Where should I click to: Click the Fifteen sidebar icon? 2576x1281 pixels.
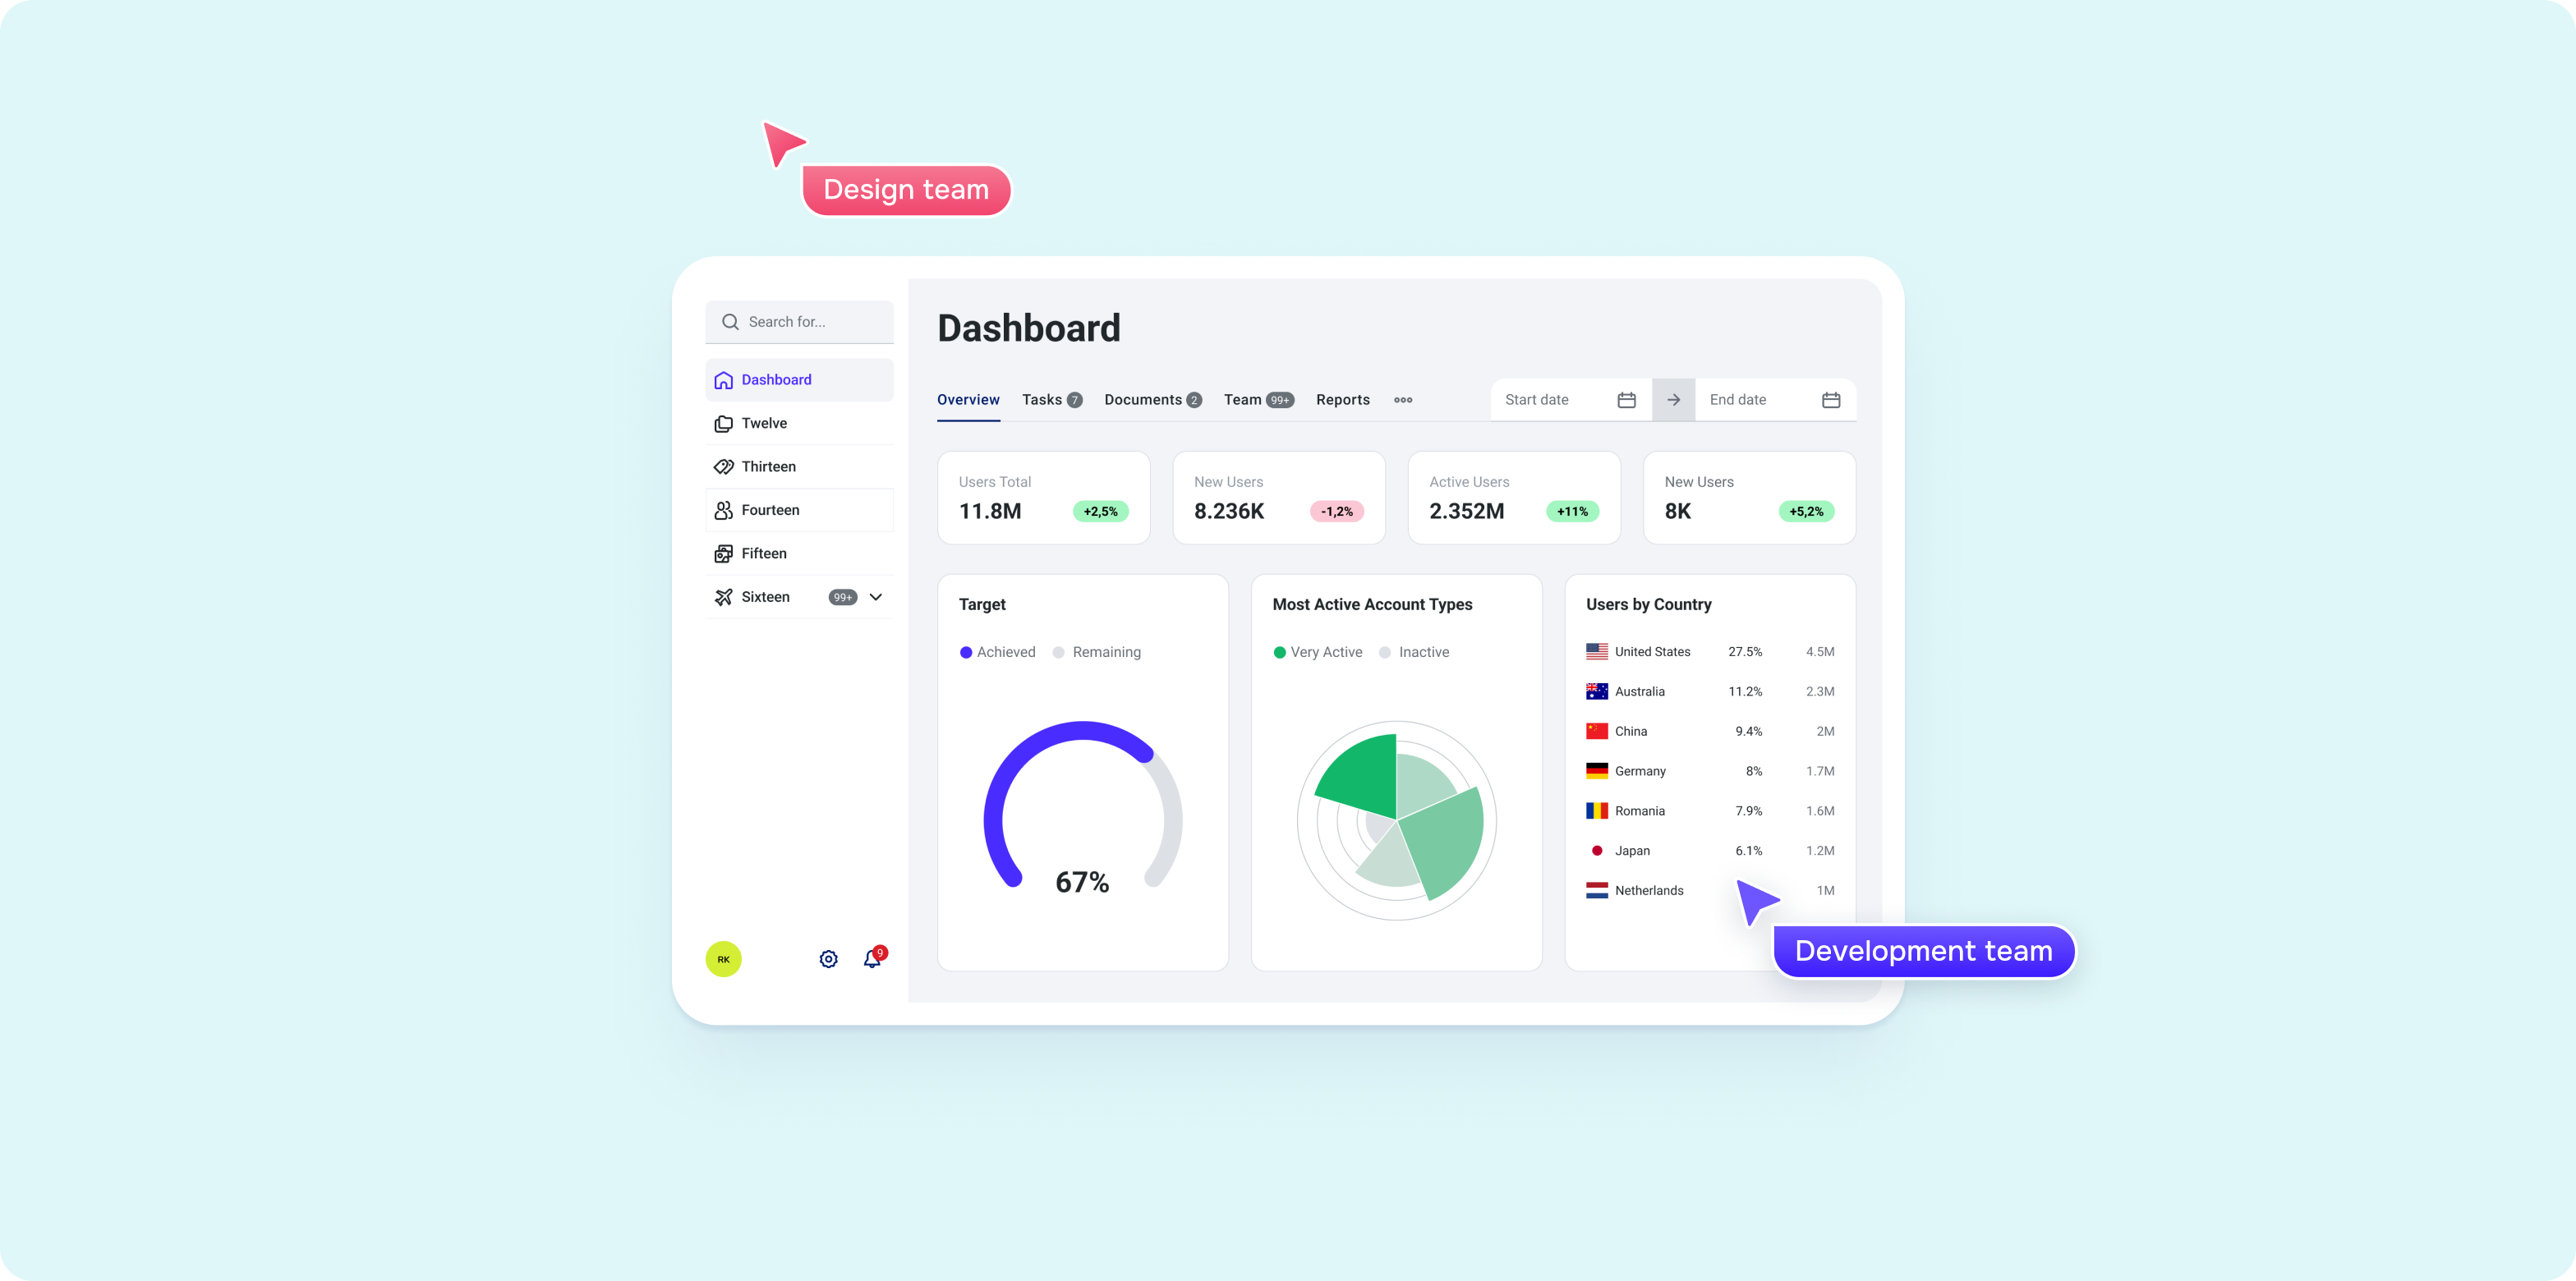click(x=723, y=553)
